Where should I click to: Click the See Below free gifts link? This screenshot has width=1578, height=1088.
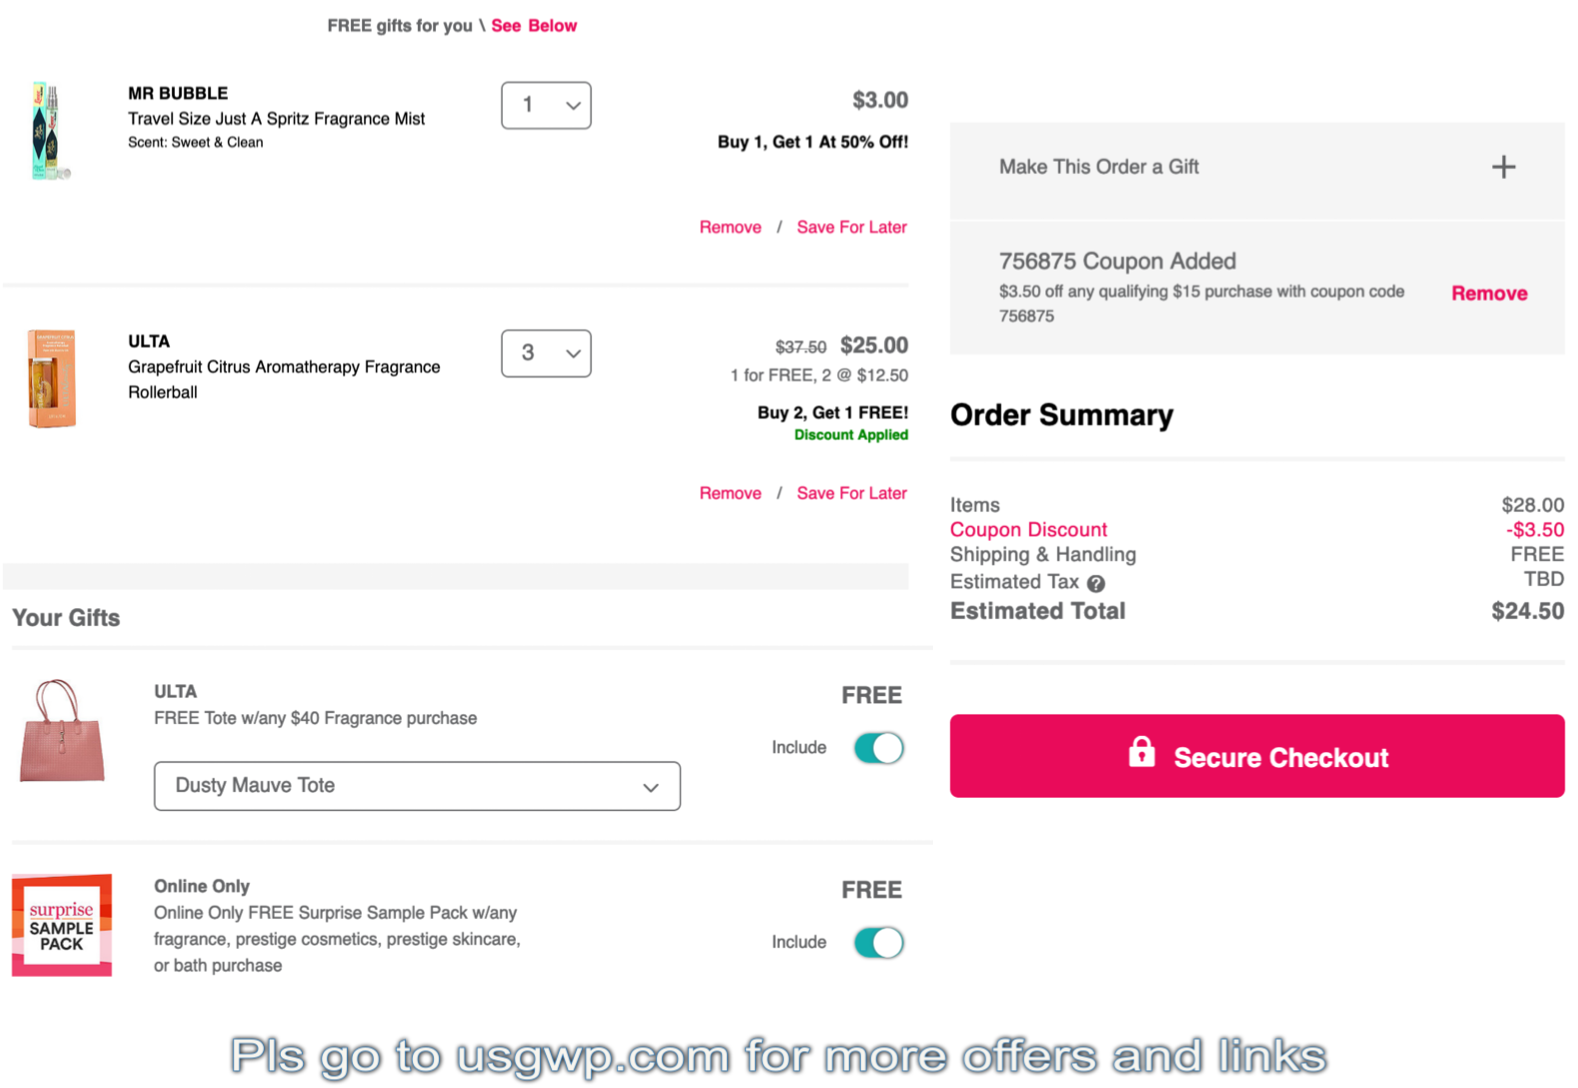[x=534, y=26]
